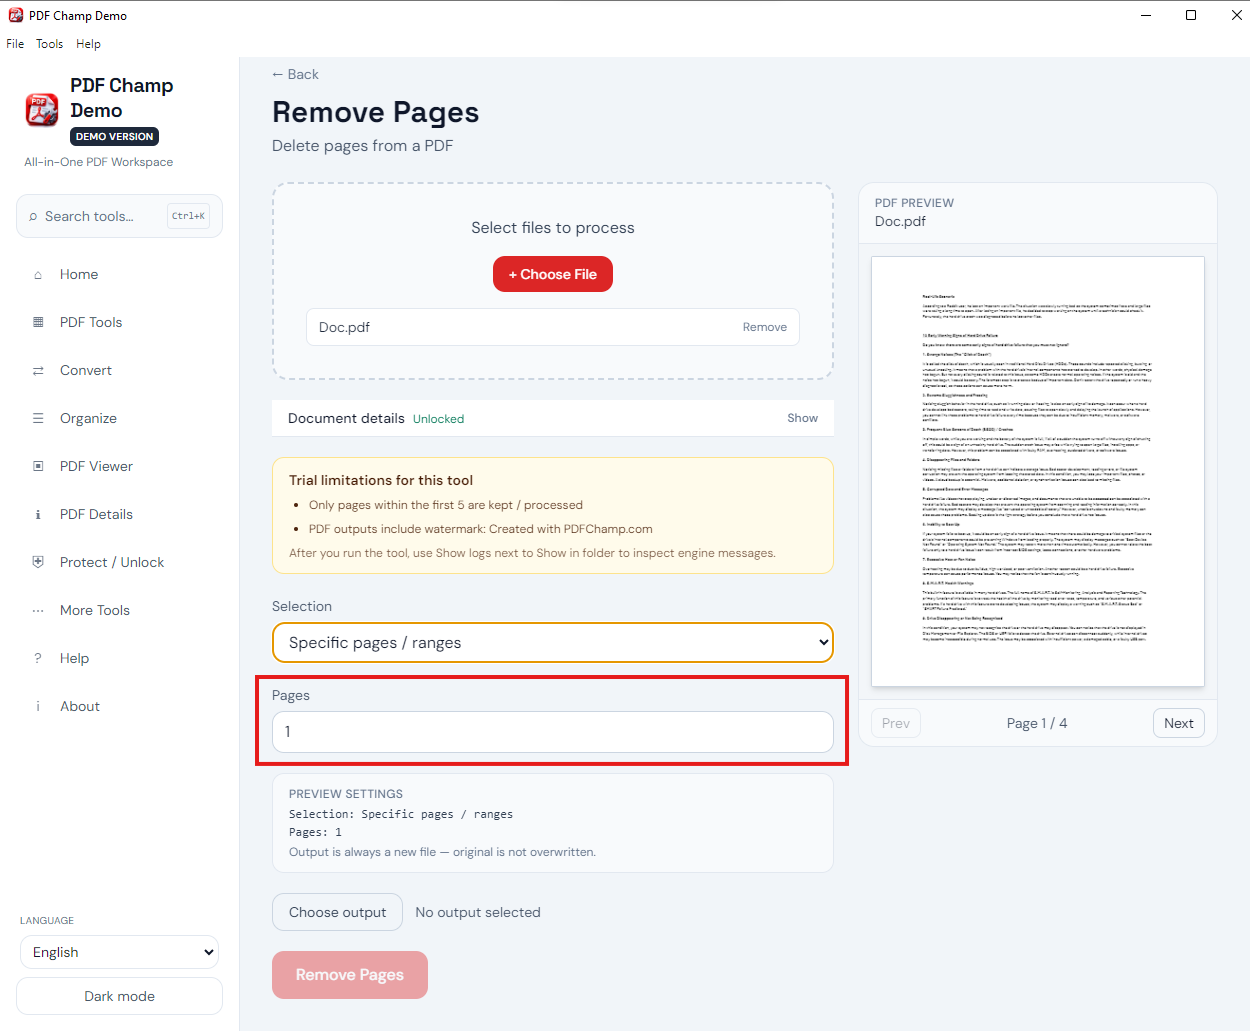Click the PREVIEW SETTINGS heading
The height and width of the screenshot is (1031, 1250).
point(346,794)
